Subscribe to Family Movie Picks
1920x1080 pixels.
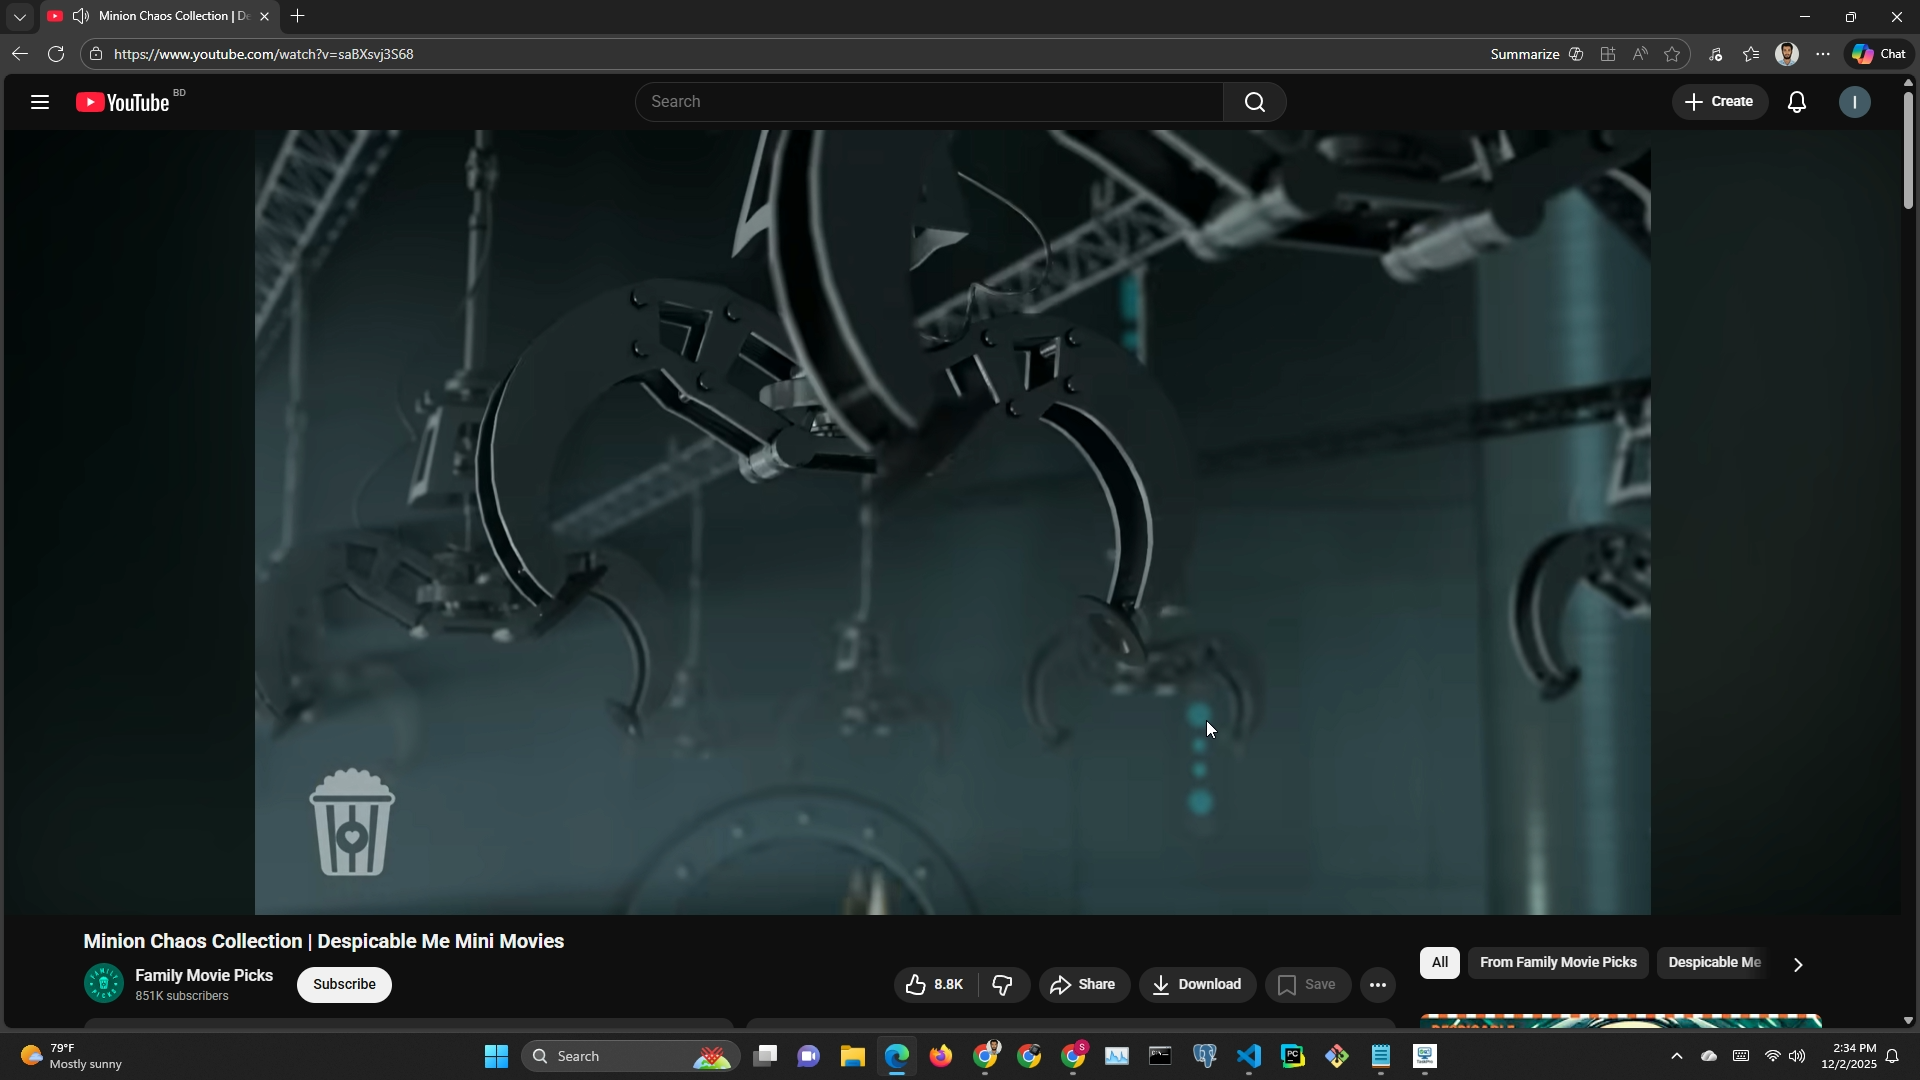pos(344,985)
